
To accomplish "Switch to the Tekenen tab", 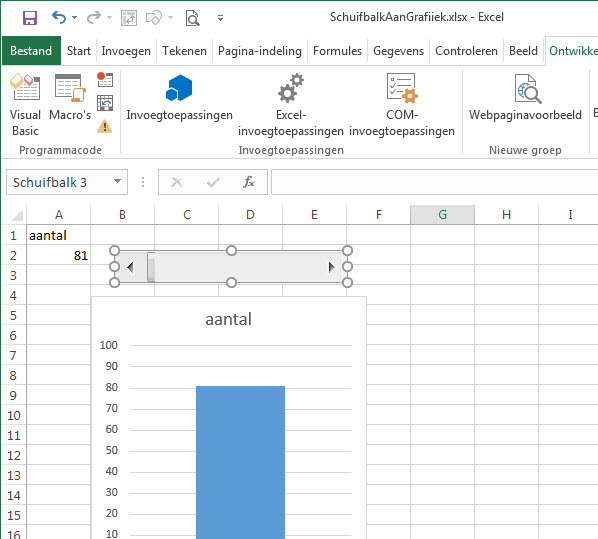I will 184,51.
